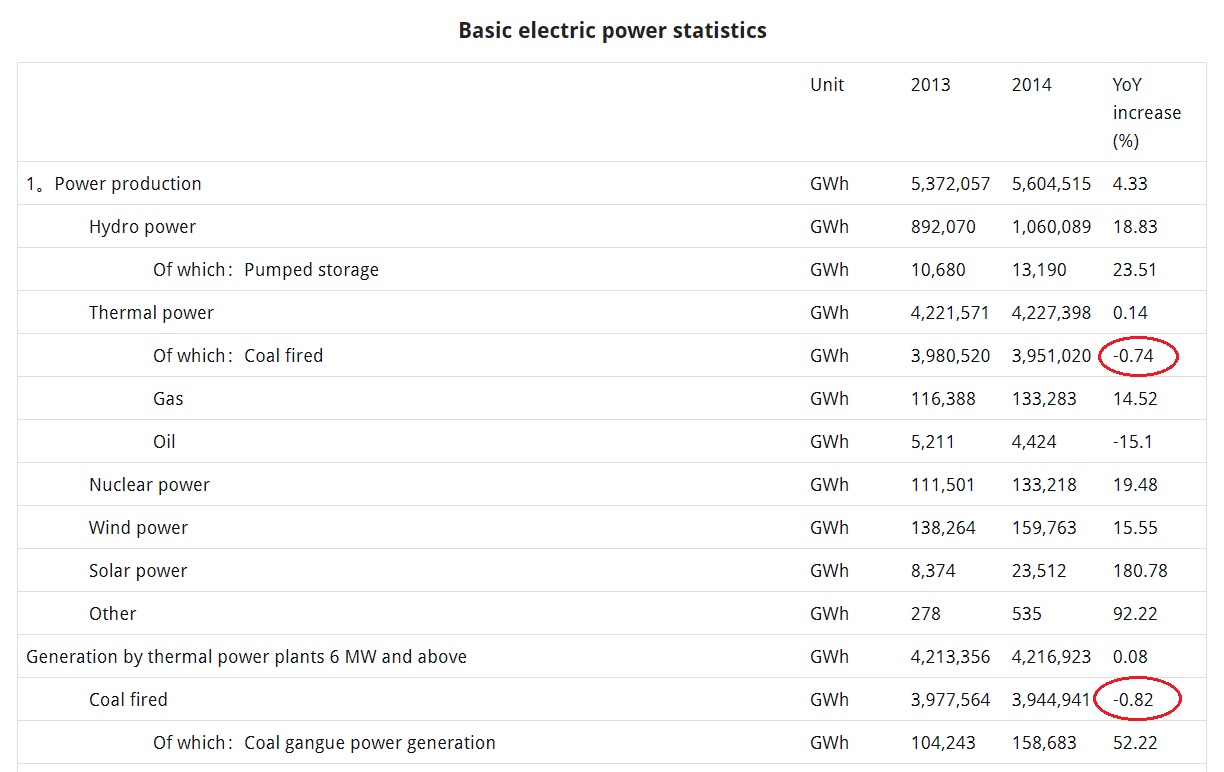Click the 5,604,515 power production figure
1224x772 pixels.
(x=1051, y=184)
